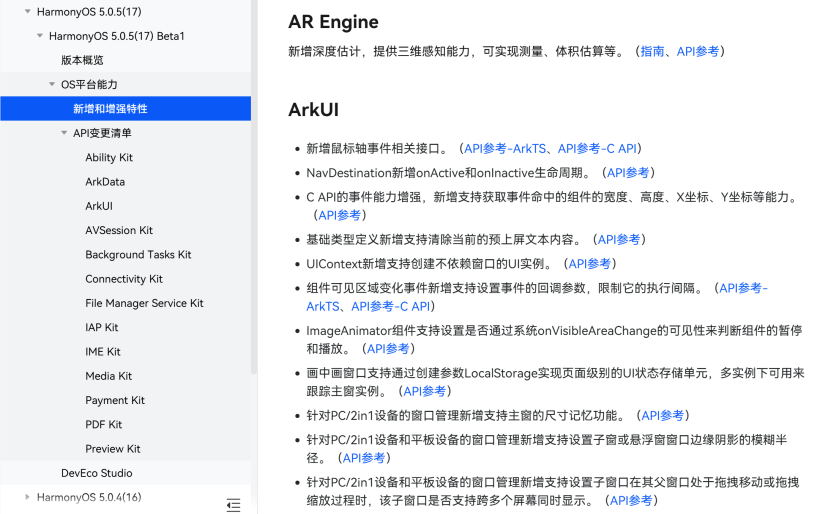The width and height of the screenshot is (820, 514).
Task: Collapse the API变更清单 list arrow
Action: (x=64, y=133)
